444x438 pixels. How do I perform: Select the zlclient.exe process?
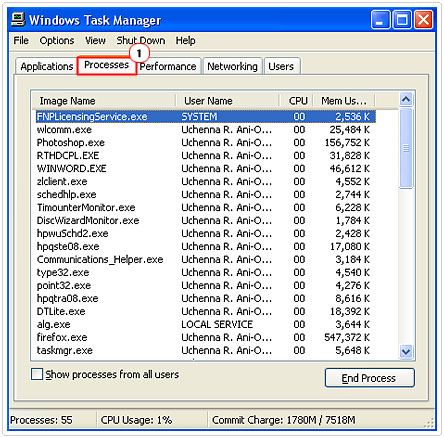(x=206, y=182)
